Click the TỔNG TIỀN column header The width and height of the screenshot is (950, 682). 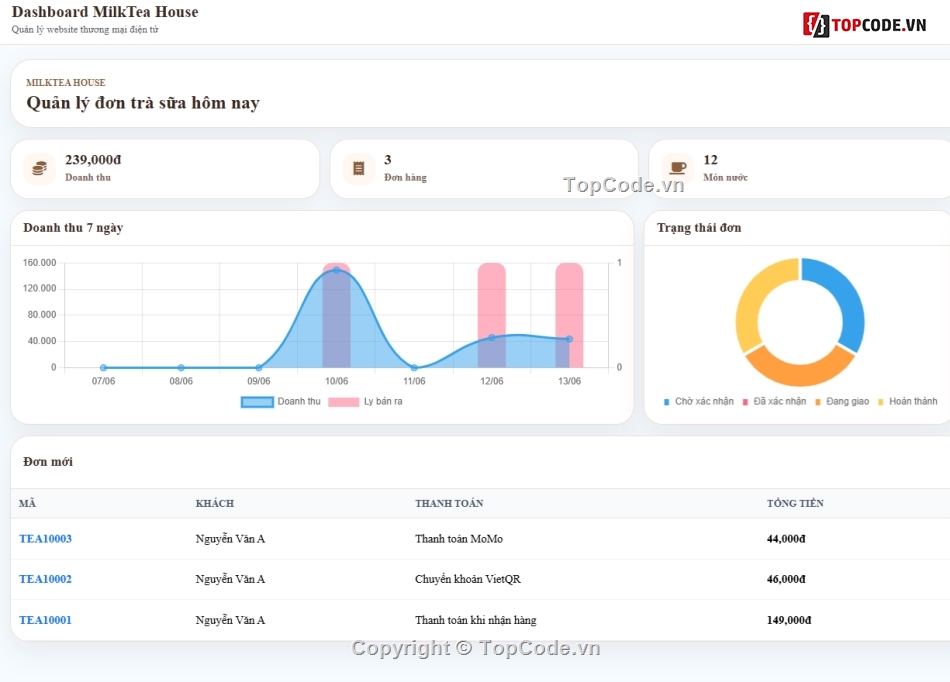pyautogui.click(x=795, y=503)
